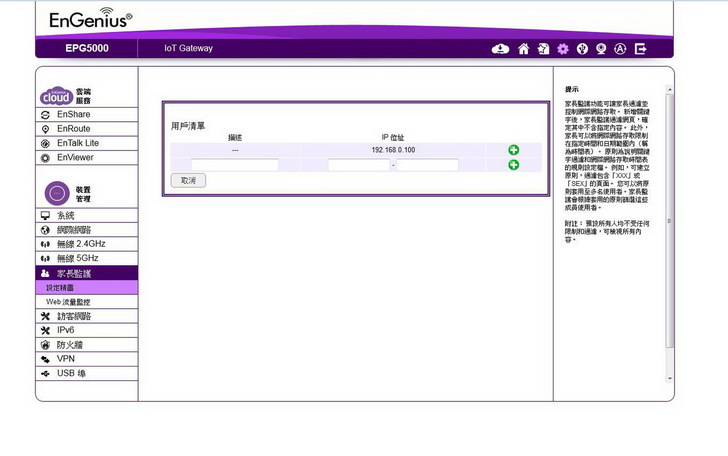The image size is (728, 456).
Task: Log out using the exit icon
Action: pyautogui.click(x=641, y=49)
